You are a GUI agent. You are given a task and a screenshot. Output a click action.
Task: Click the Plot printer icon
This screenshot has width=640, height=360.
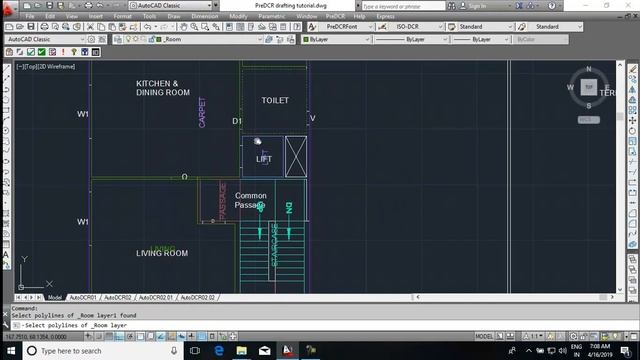pos(44,27)
